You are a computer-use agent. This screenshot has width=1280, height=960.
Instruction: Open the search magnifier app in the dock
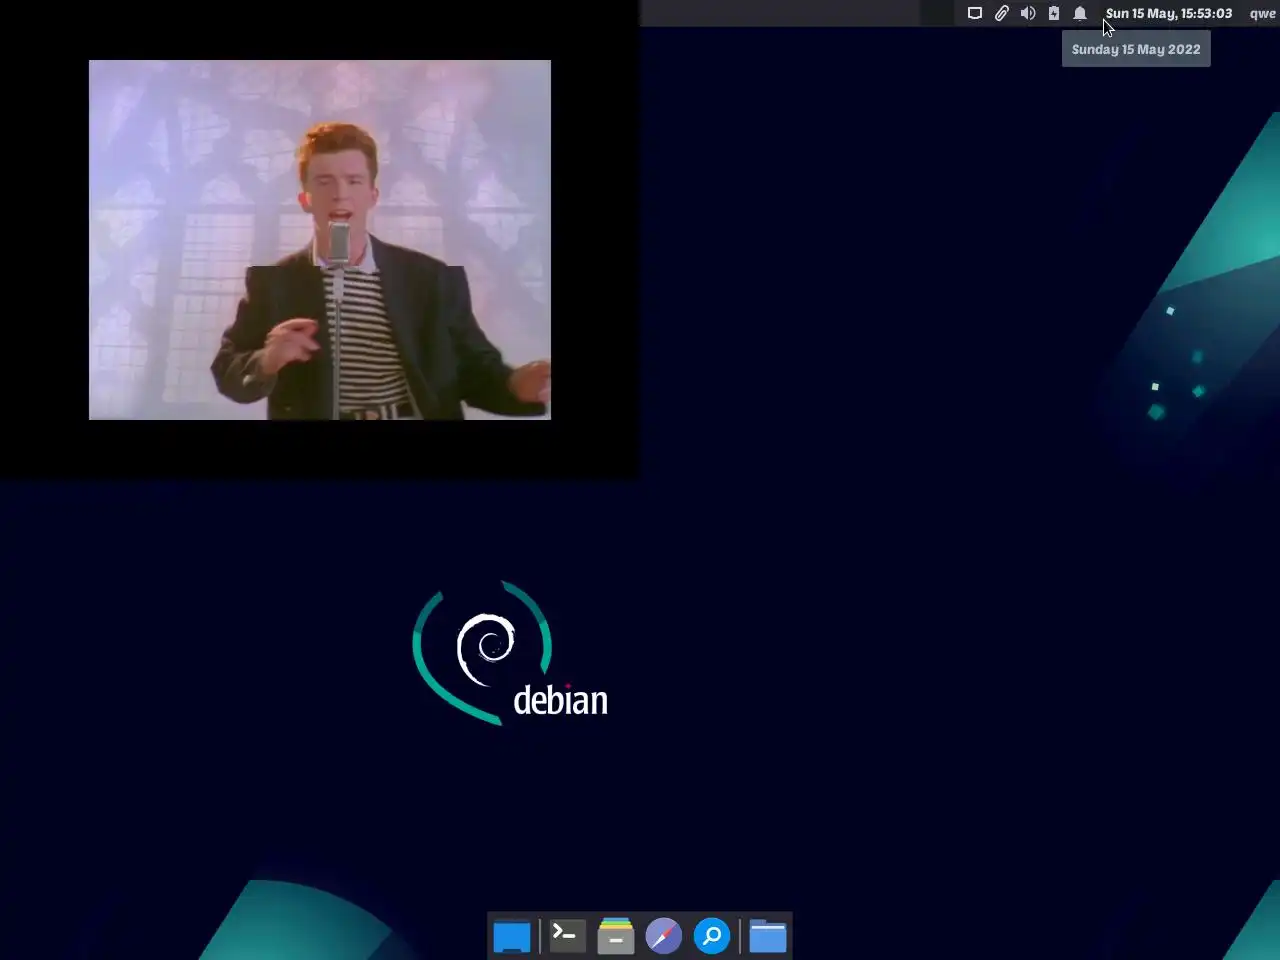[x=712, y=936]
